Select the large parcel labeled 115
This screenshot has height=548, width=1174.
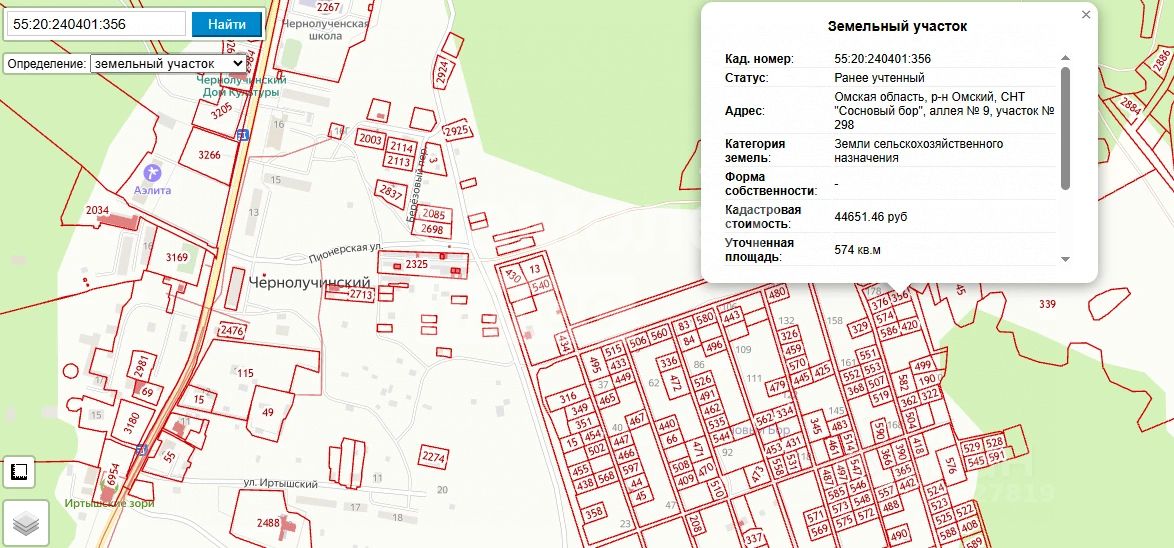point(245,373)
